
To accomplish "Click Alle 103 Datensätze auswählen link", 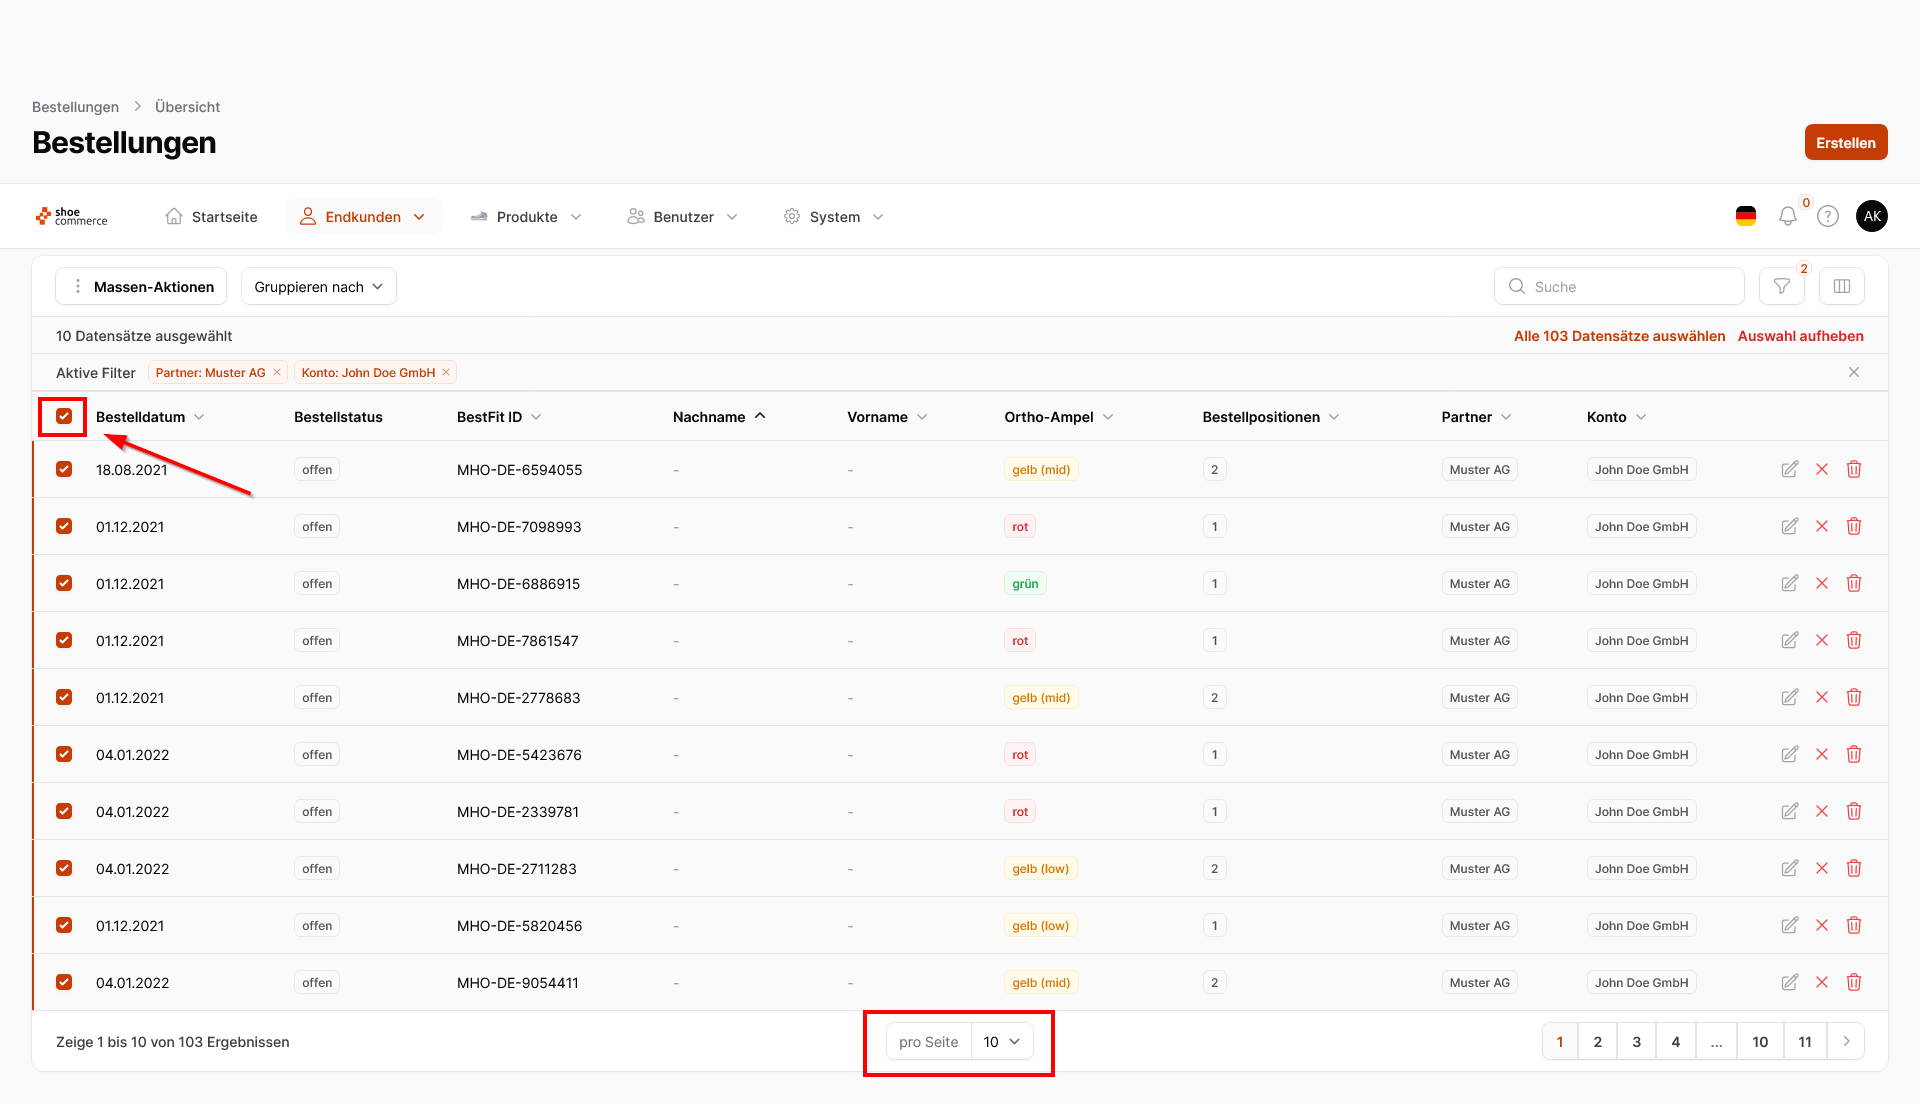I will coord(1619,336).
